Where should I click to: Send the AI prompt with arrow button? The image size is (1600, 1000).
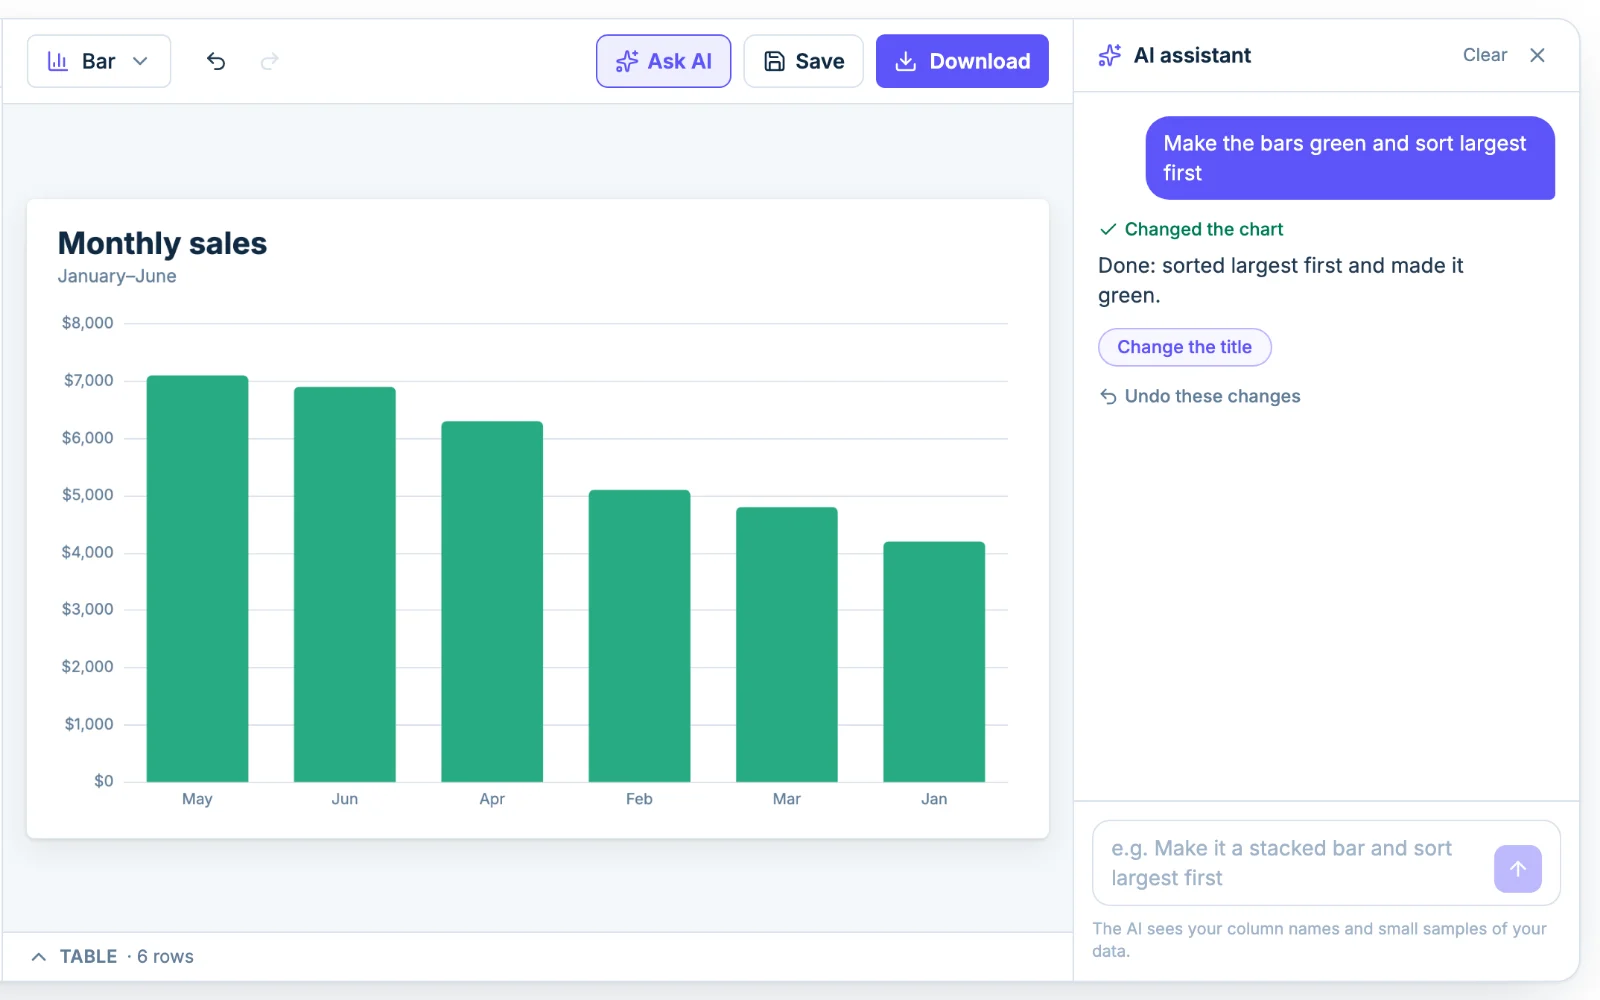(1517, 869)
